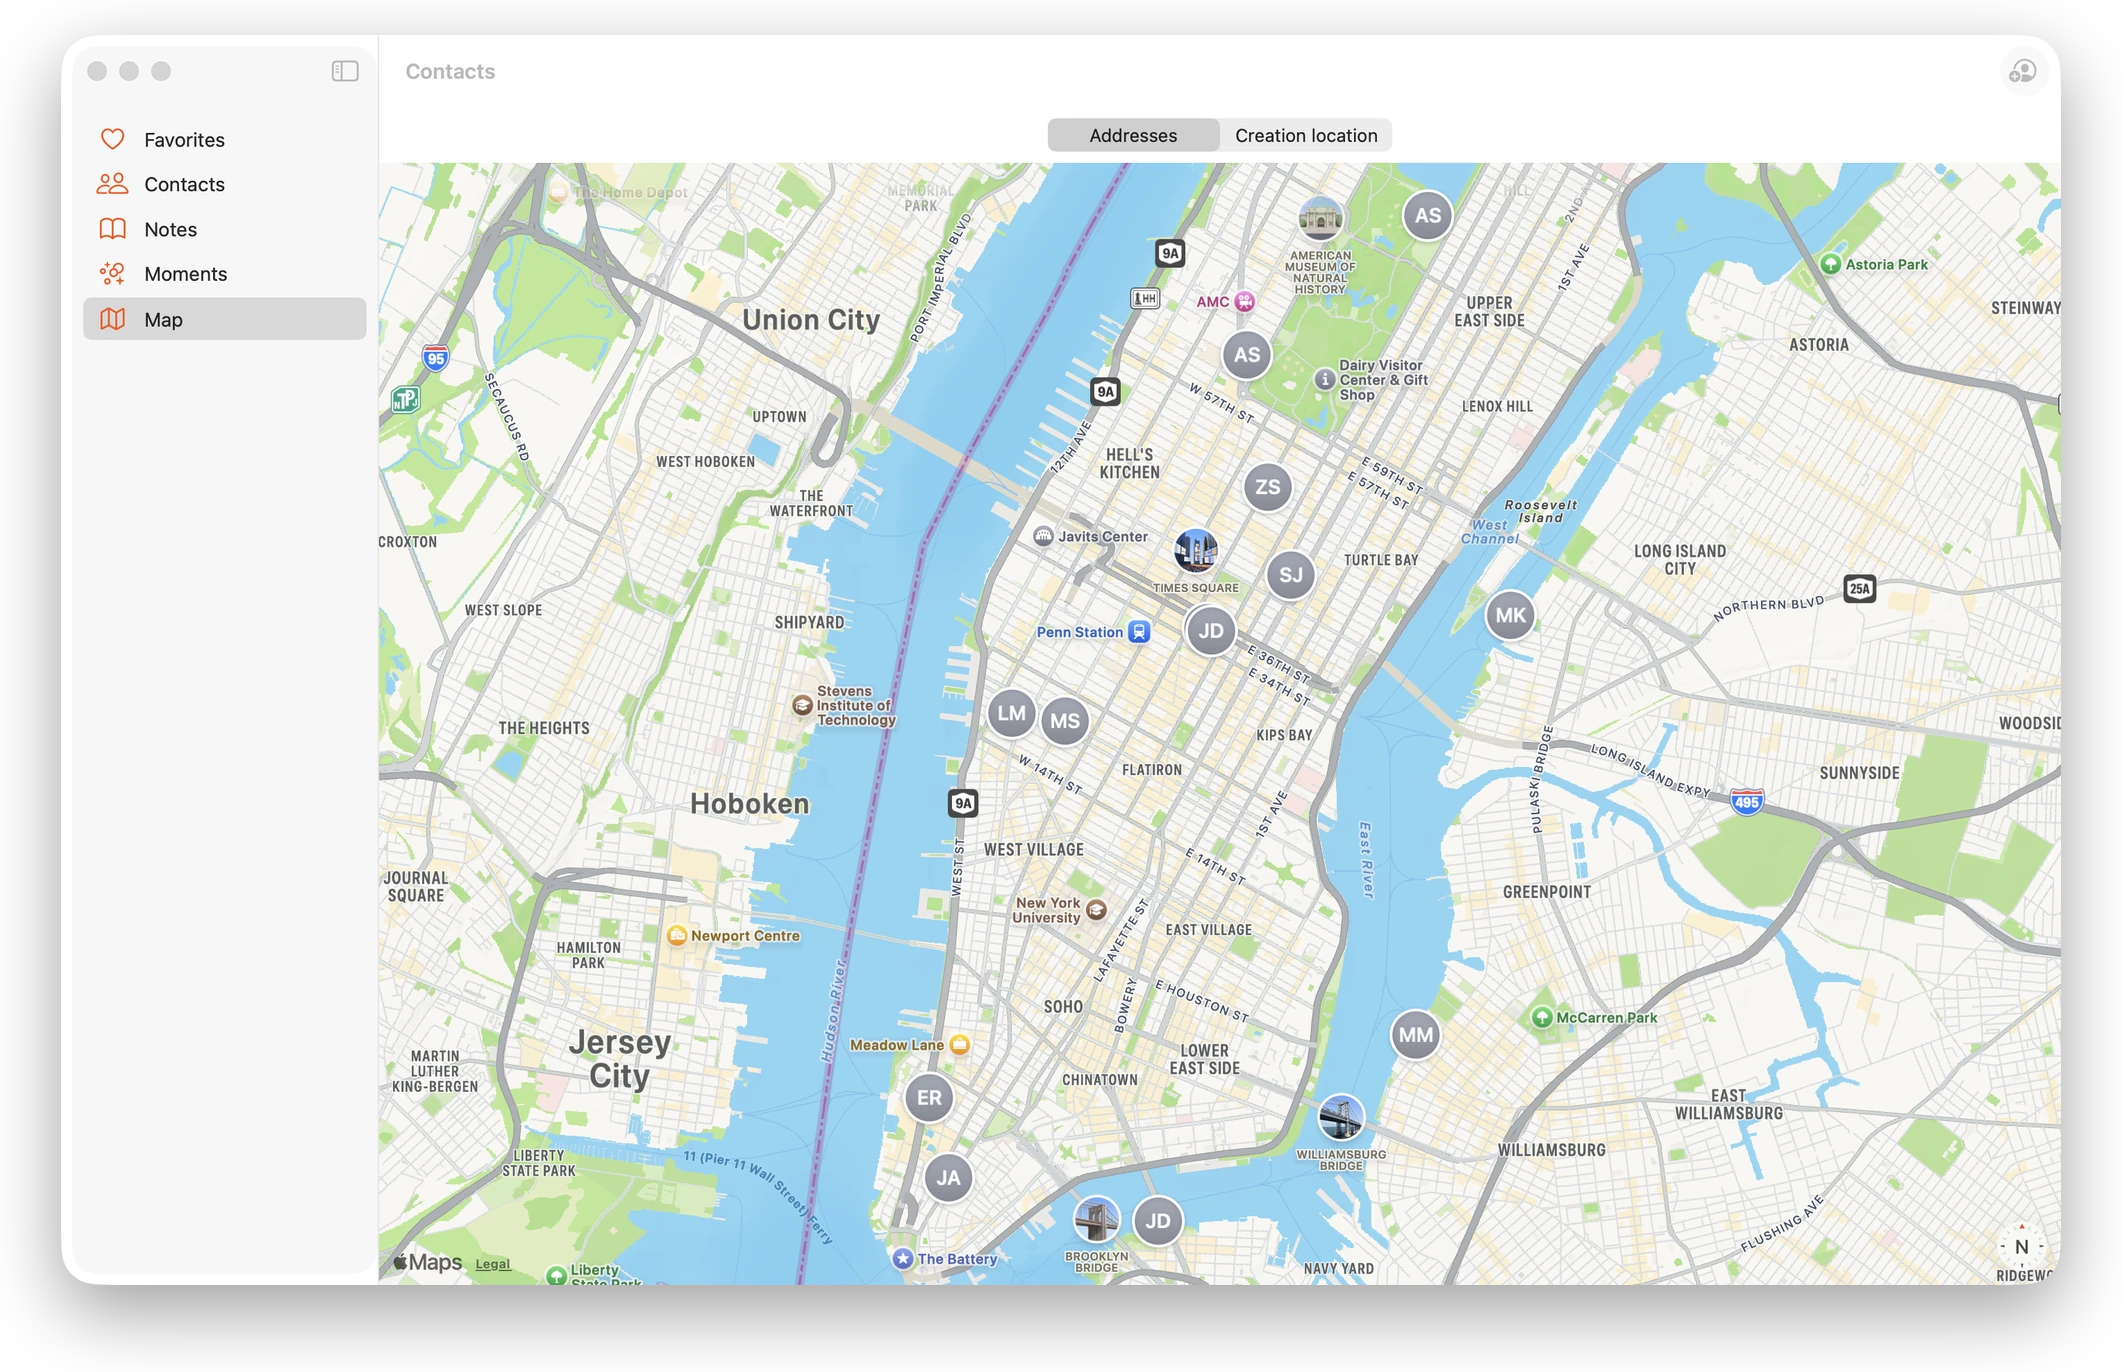Click the Meadow Lane icon
This screenshot has height=1372, width=2122.
pyautogui.click(x=960, y=1045)
